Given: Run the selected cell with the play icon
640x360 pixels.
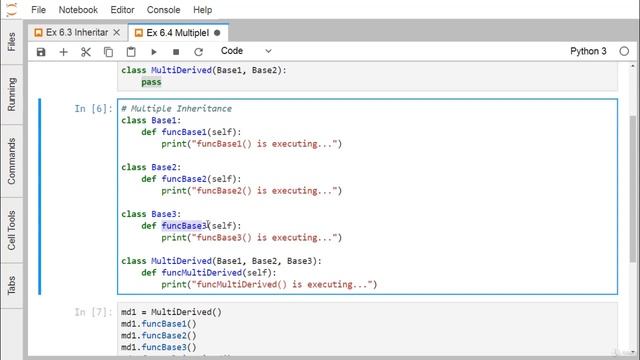Looking at the screenshot, I should pyautogui.click(x=153, y=52).
